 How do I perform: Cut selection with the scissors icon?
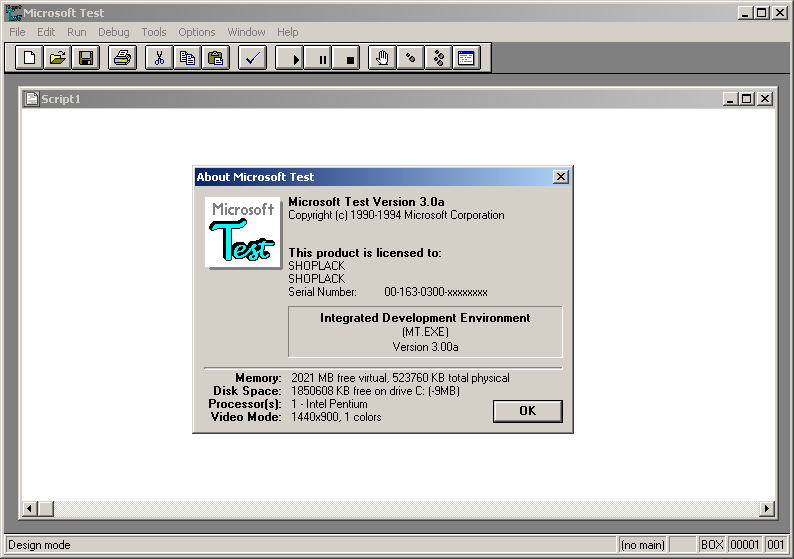(x=159, y=58)
